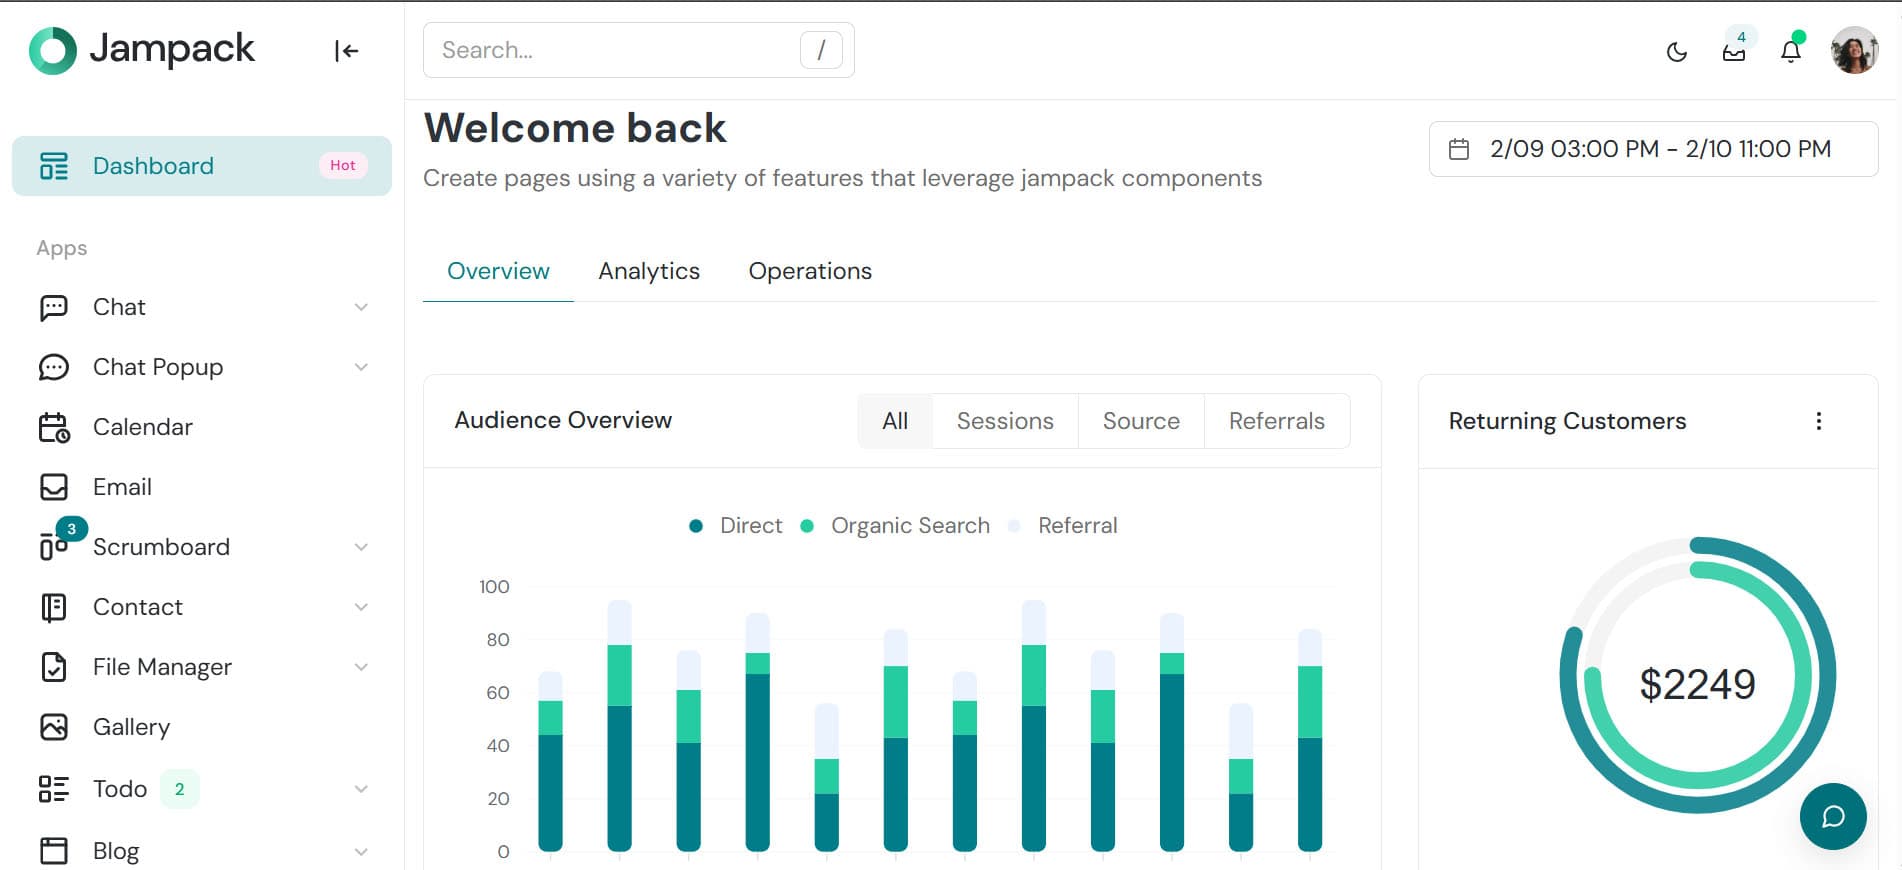Open the Contact sidebar label
1902x870 pixels.
[x=138, y=607]
